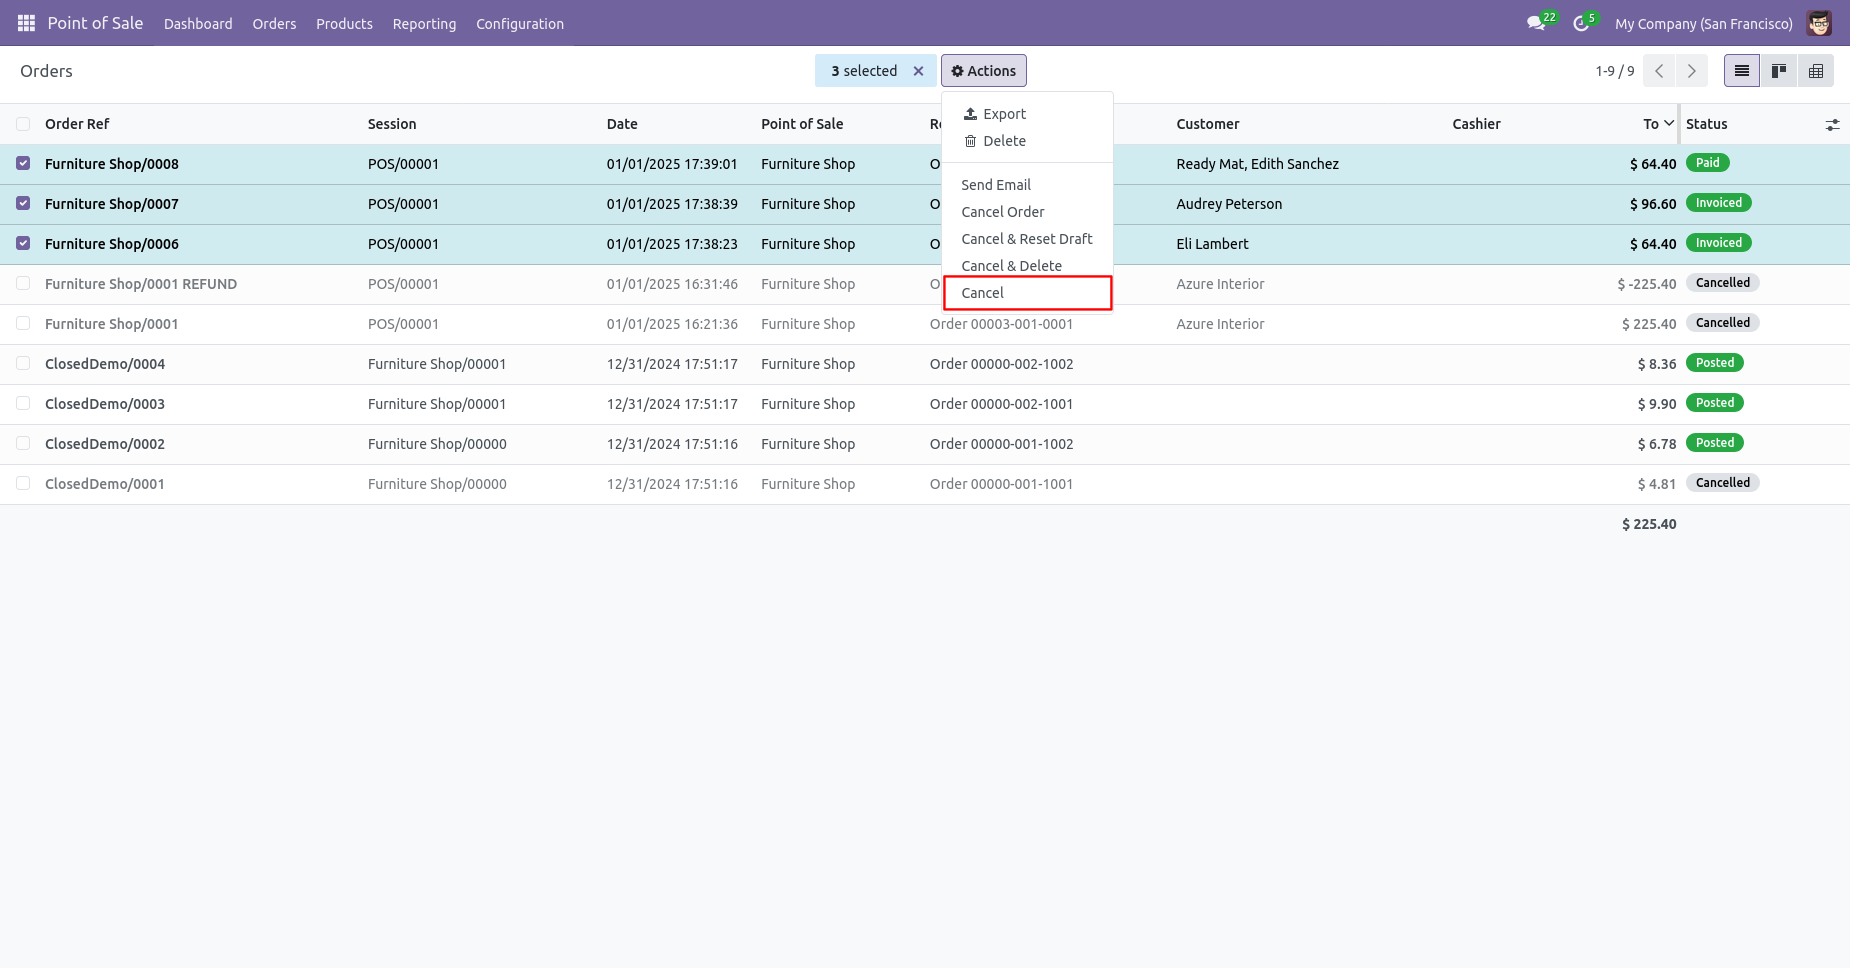
Task: Select all orders header checkbox
Action: (x=23, y=124)
